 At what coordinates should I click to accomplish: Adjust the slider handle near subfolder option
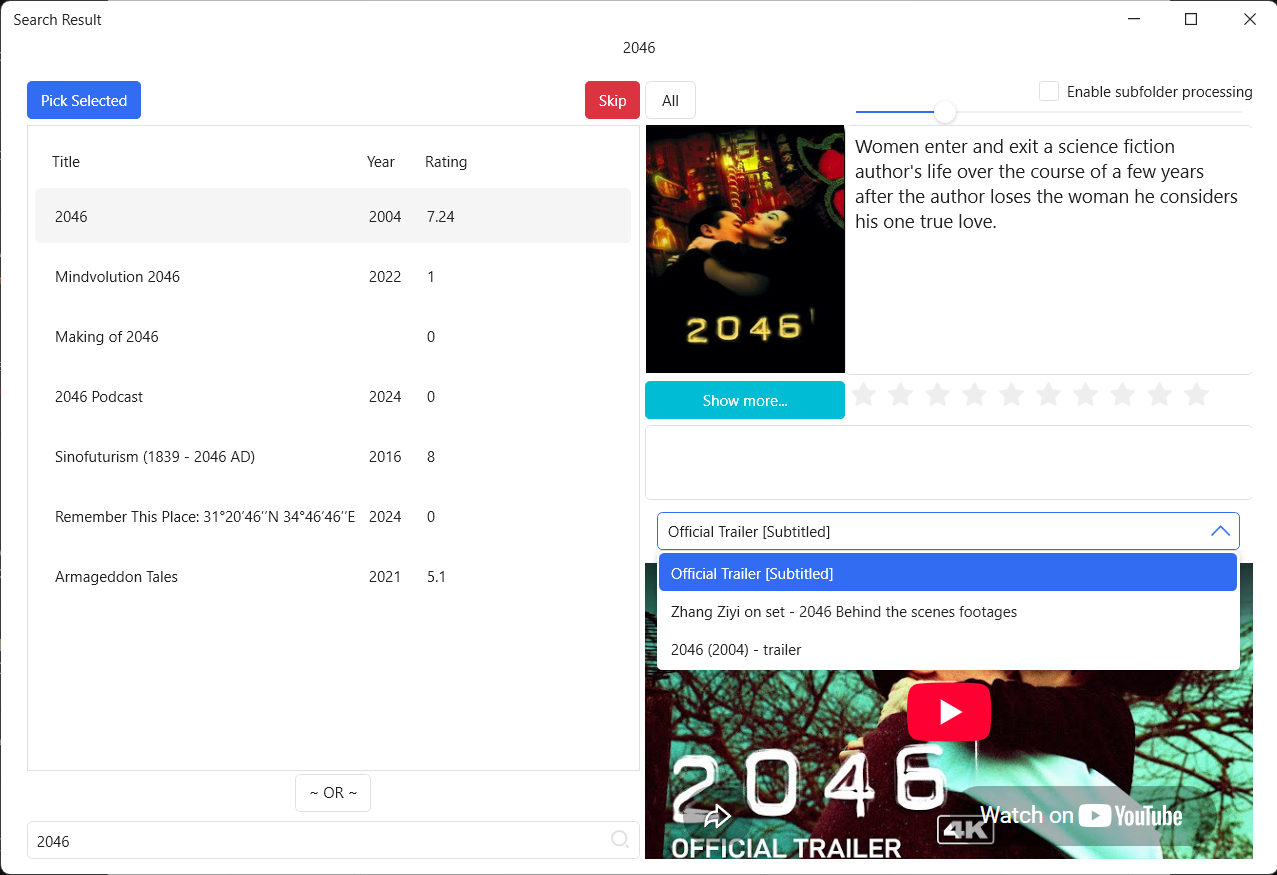pyautogui.click(x=945, y=112)
